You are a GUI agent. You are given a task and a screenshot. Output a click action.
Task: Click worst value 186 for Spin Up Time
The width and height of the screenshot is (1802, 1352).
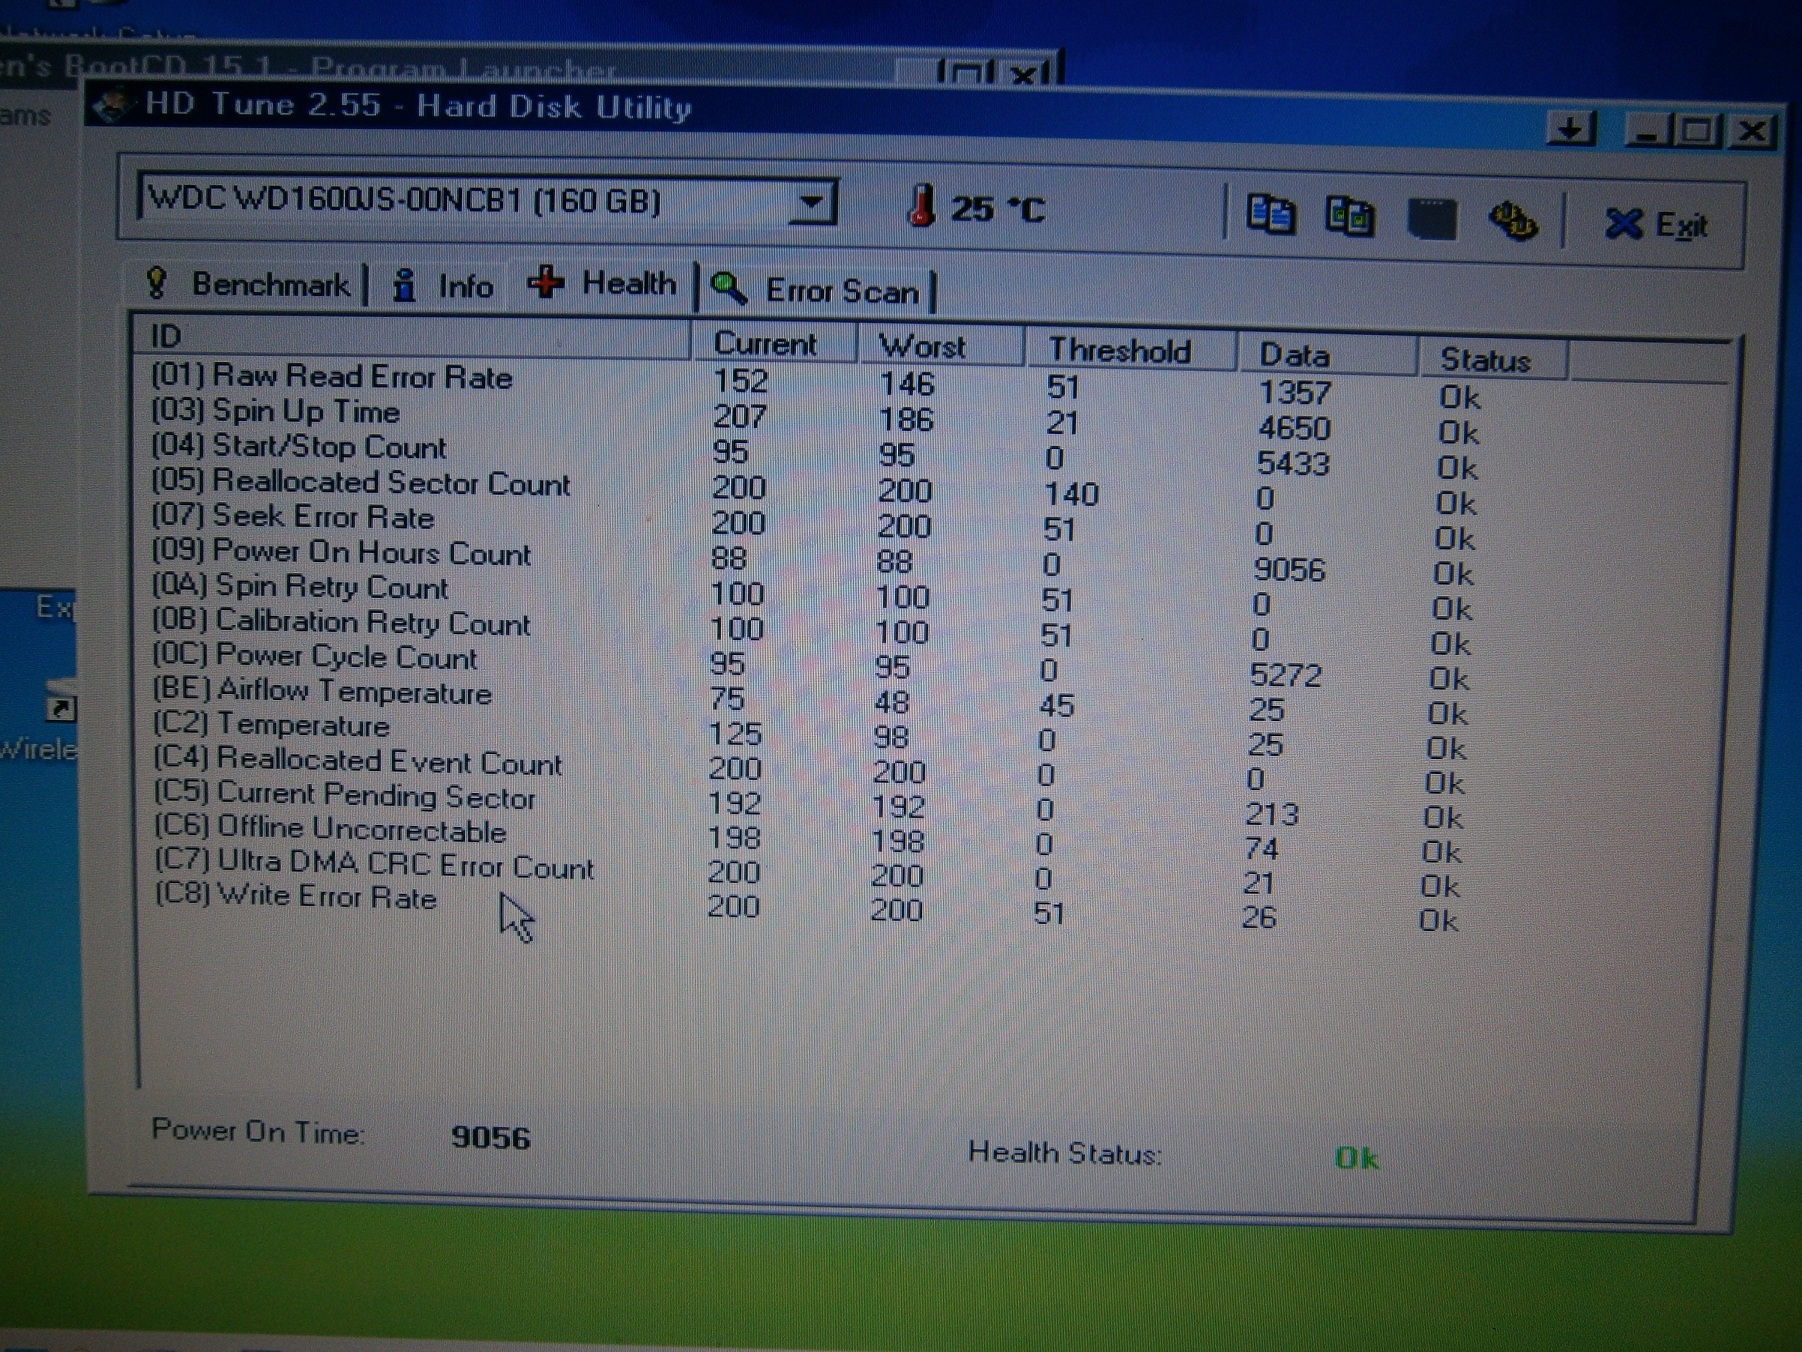(x=906, y=419)
